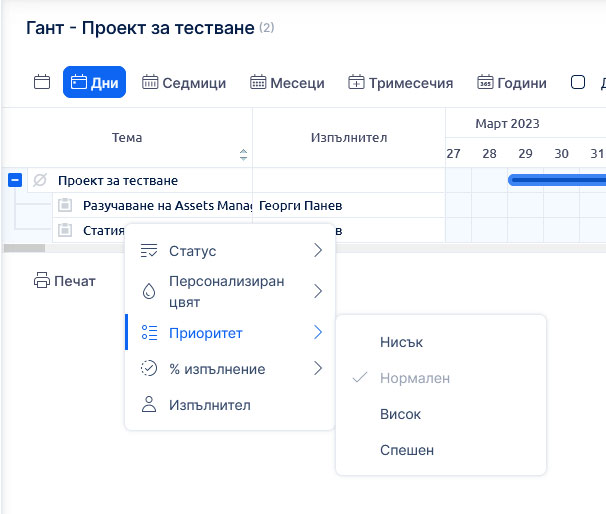Image resolution: width=606 pixels, height=514 pixels.
Task: Sort by the Тема column arrows
Action: (243, 155)
